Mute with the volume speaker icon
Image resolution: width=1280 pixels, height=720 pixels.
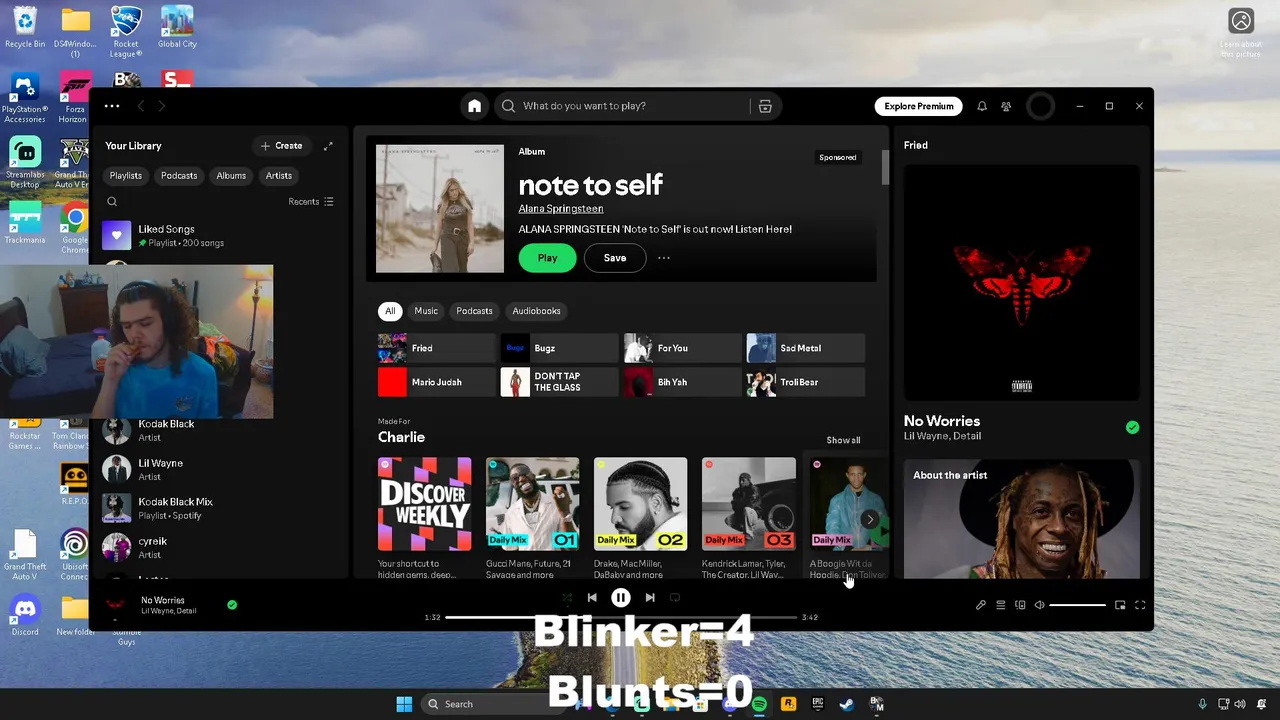pyautogui.click(x=1040, y=605)
